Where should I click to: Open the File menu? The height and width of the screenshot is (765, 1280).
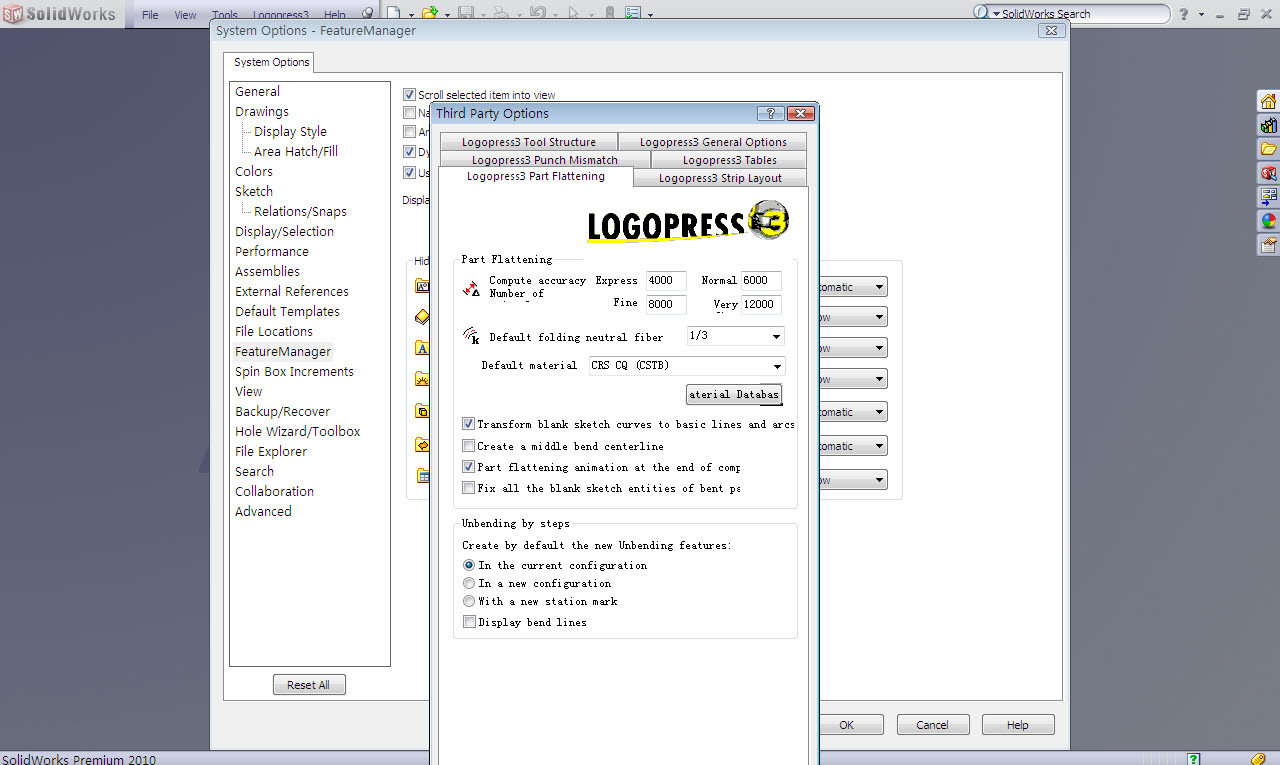[x=150, y=15]
